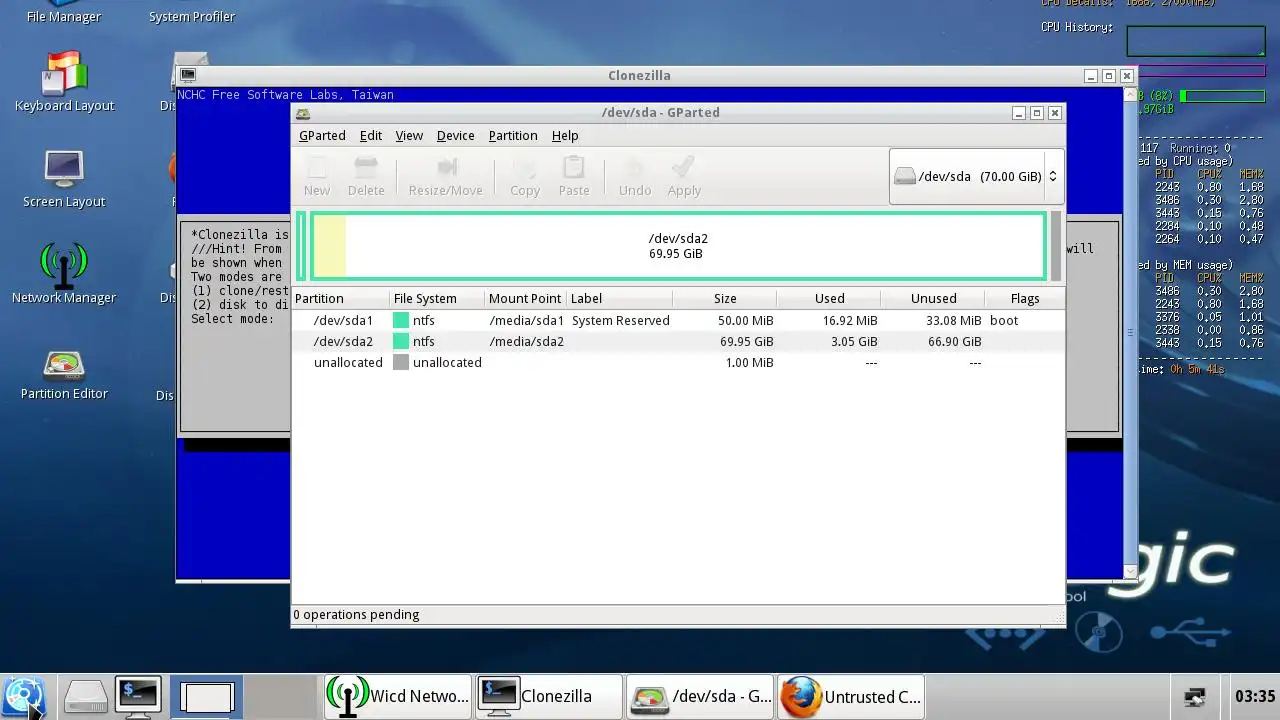This screenshot has width=1280, height=720.
Task: Open the Edit menu in GParted
Action: (x=371, y=135)
